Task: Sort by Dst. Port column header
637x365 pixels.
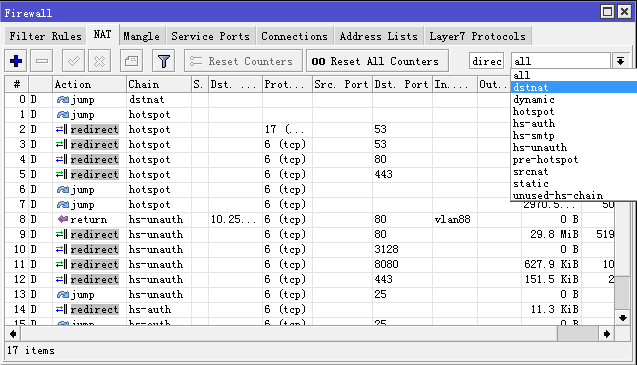Action: [x=402, y=85]
